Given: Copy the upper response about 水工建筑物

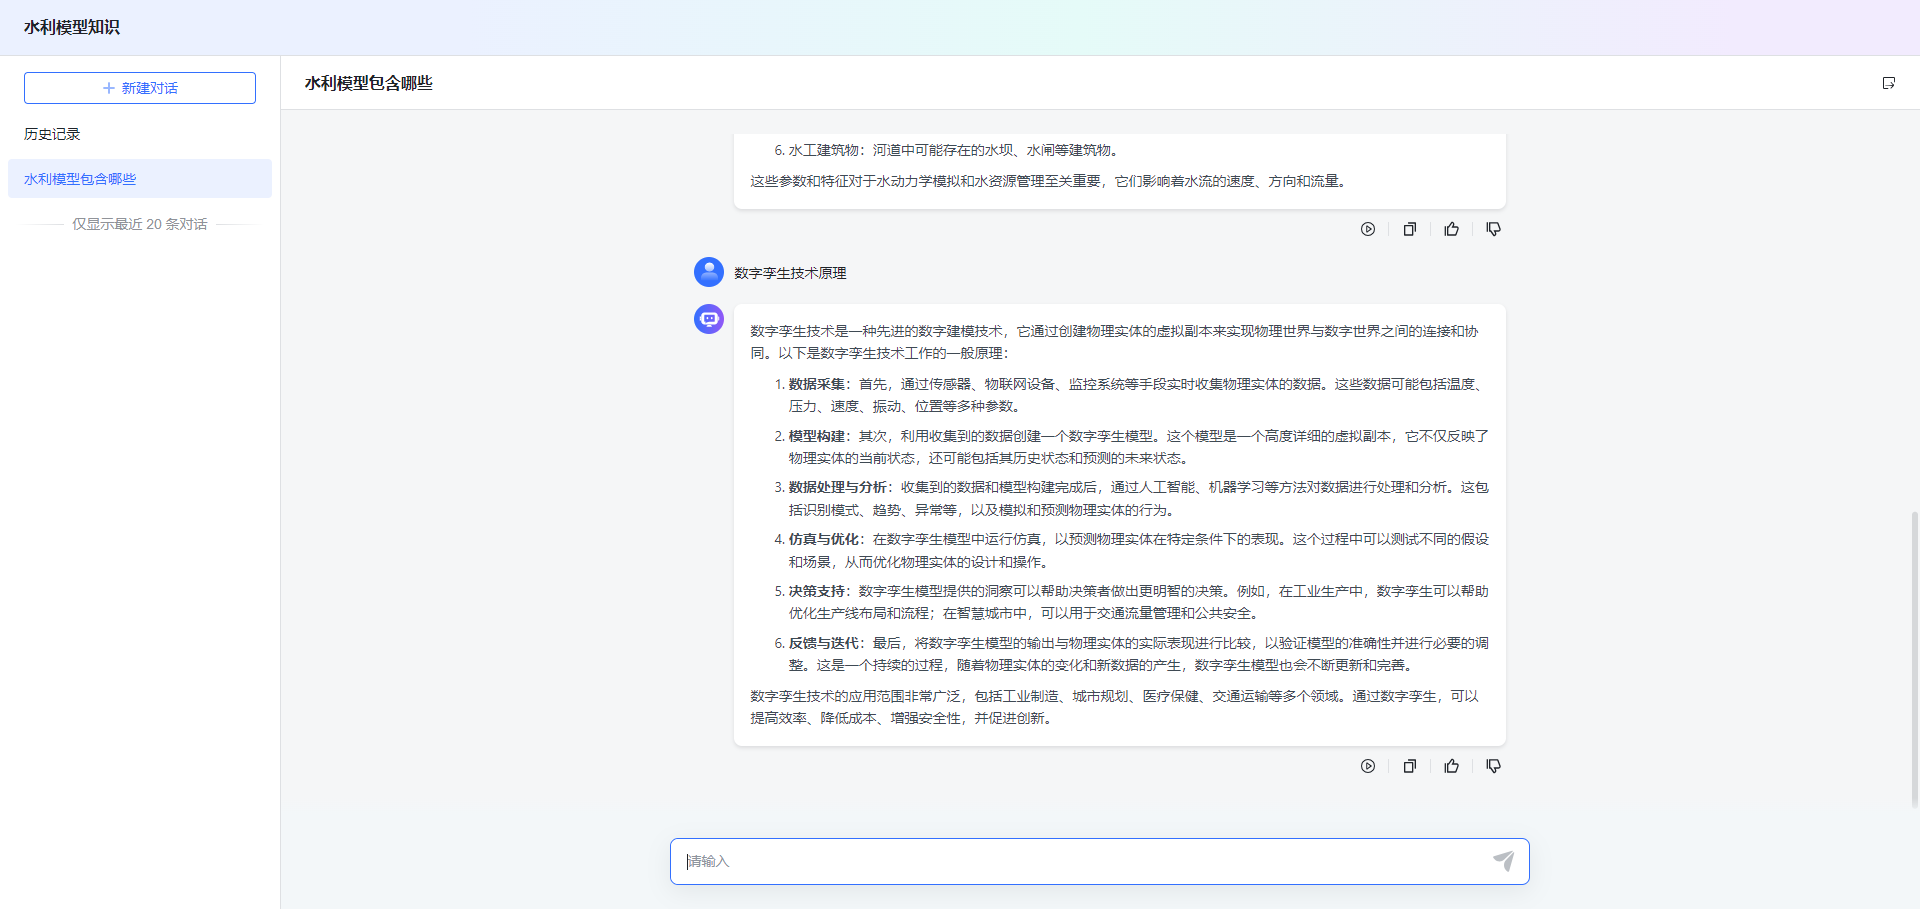Looking at the screenshot, I should [1410, 229].
